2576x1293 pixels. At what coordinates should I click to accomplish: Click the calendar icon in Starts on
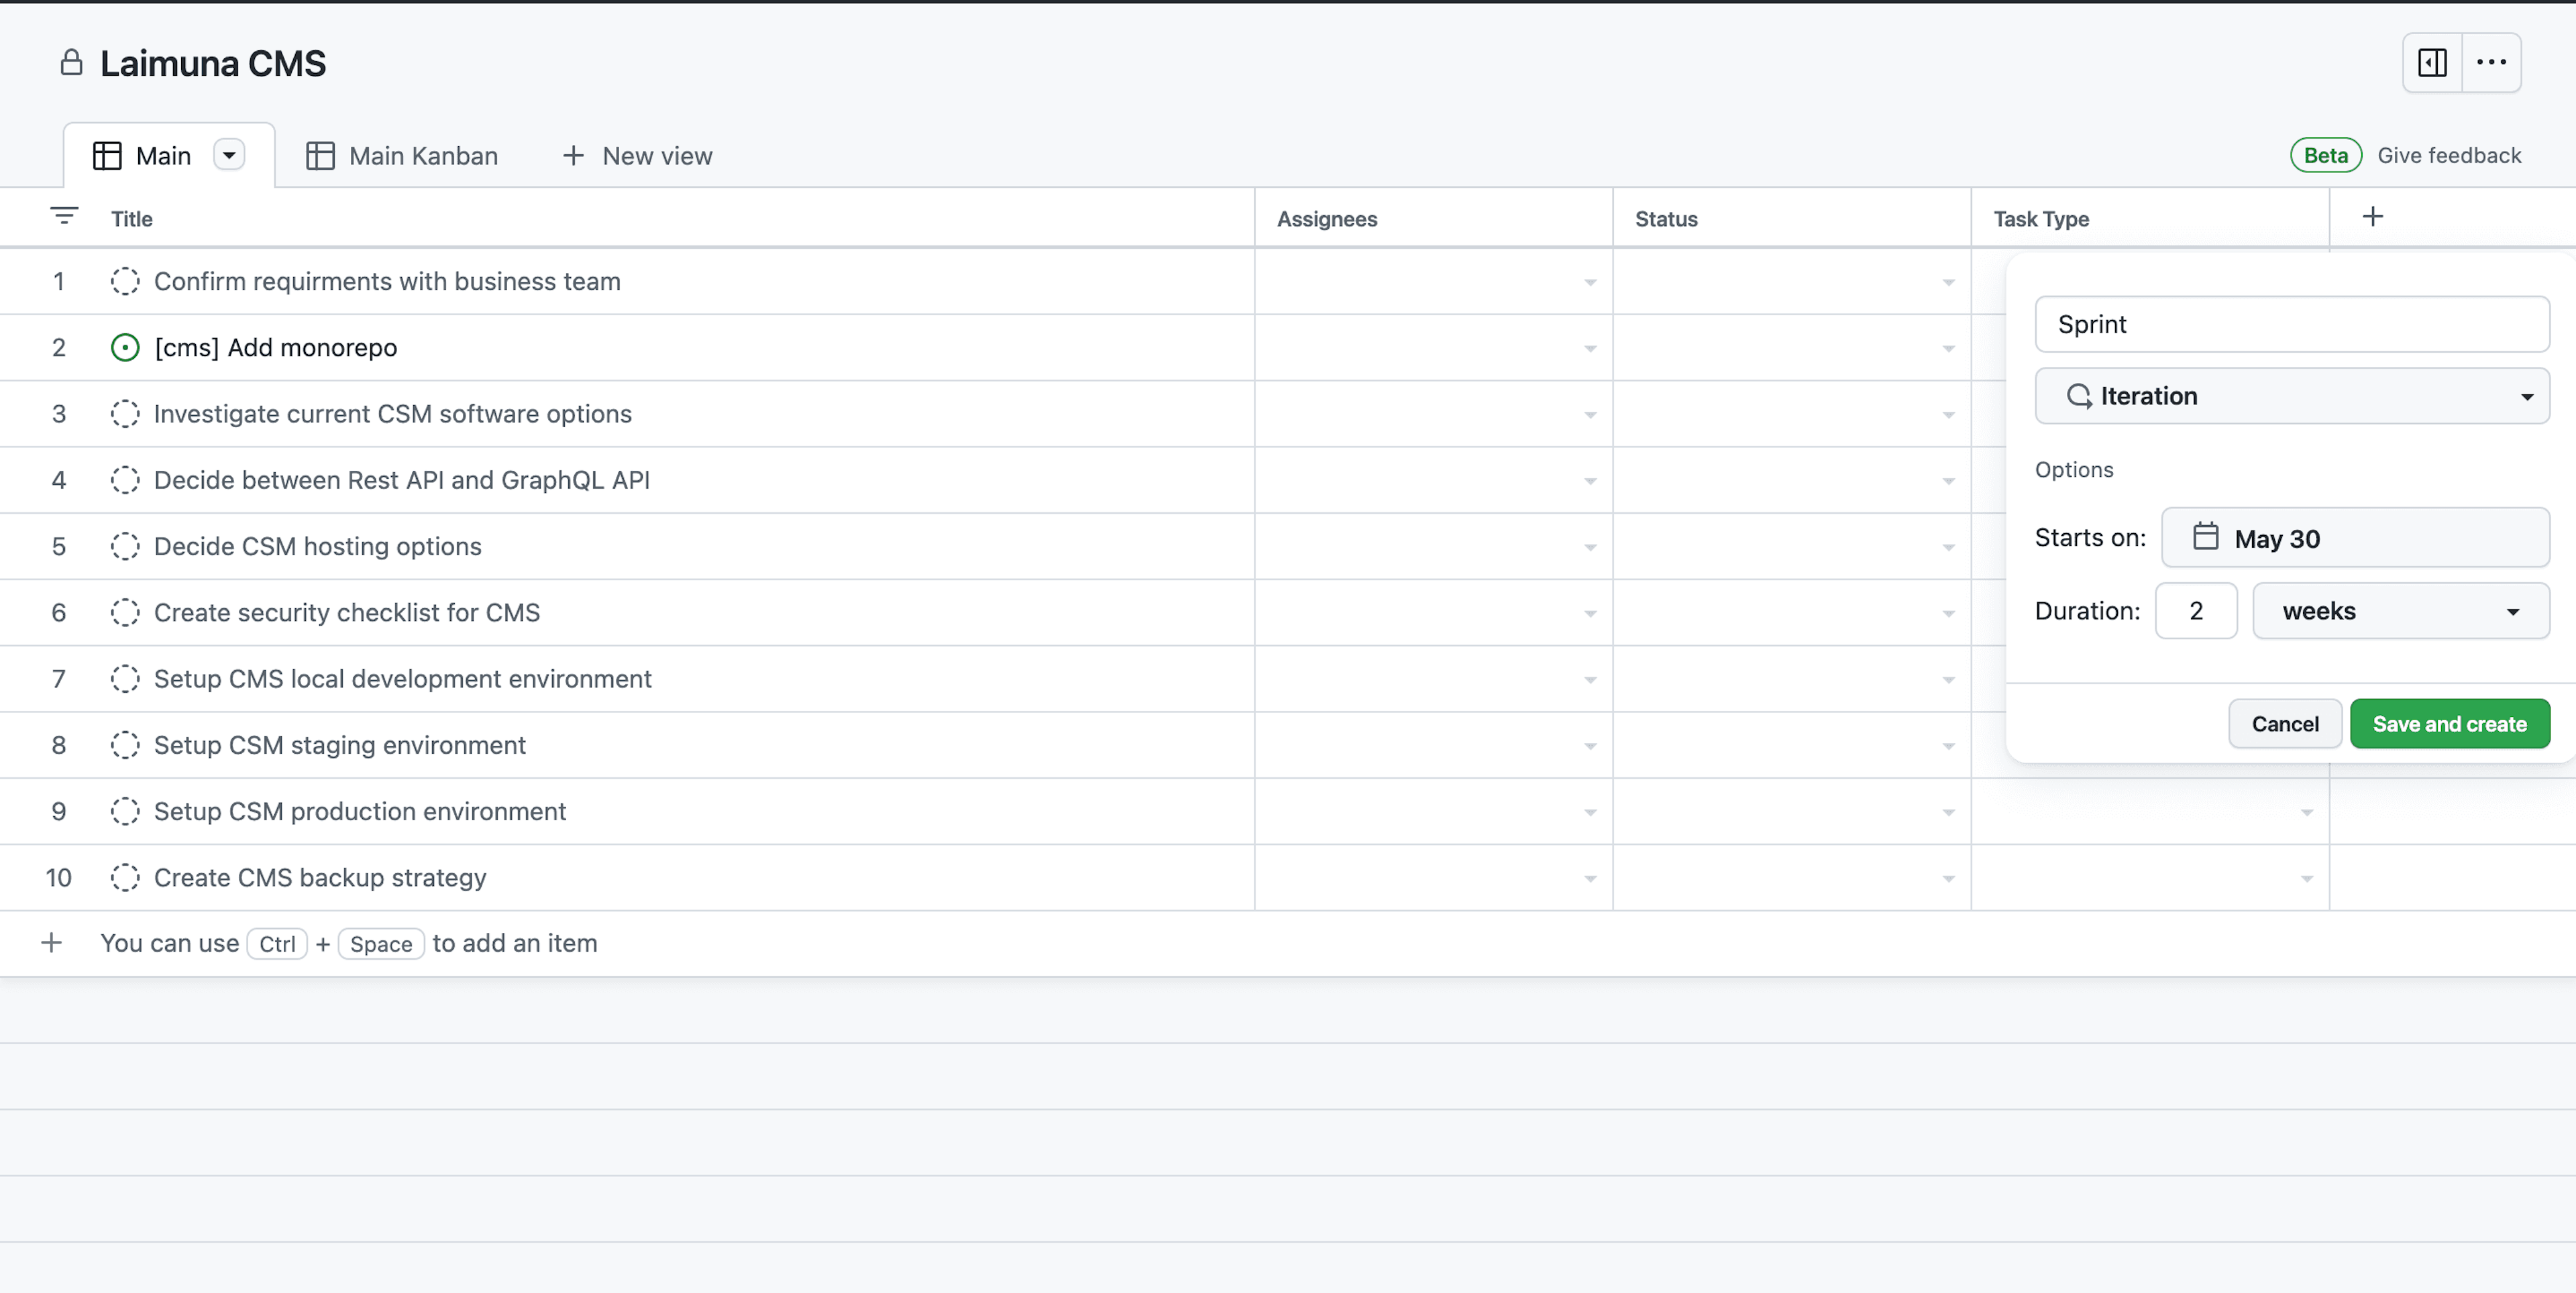2205,537
